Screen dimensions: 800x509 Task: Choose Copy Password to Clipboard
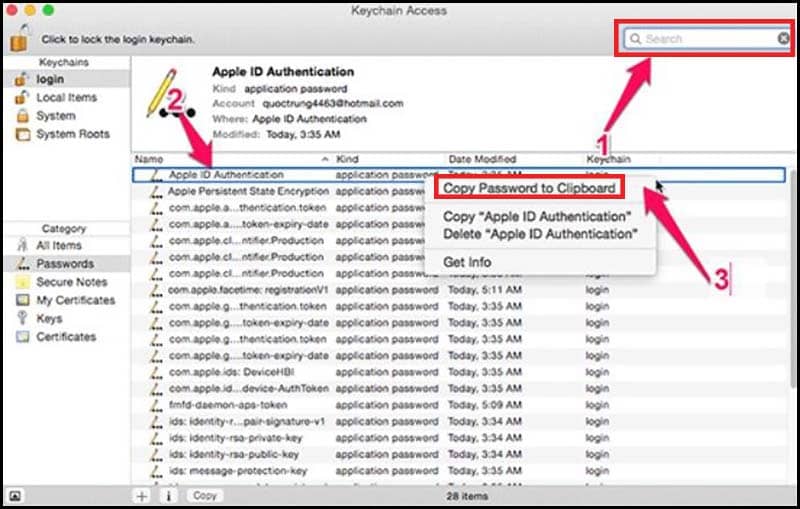pos(529,187)
